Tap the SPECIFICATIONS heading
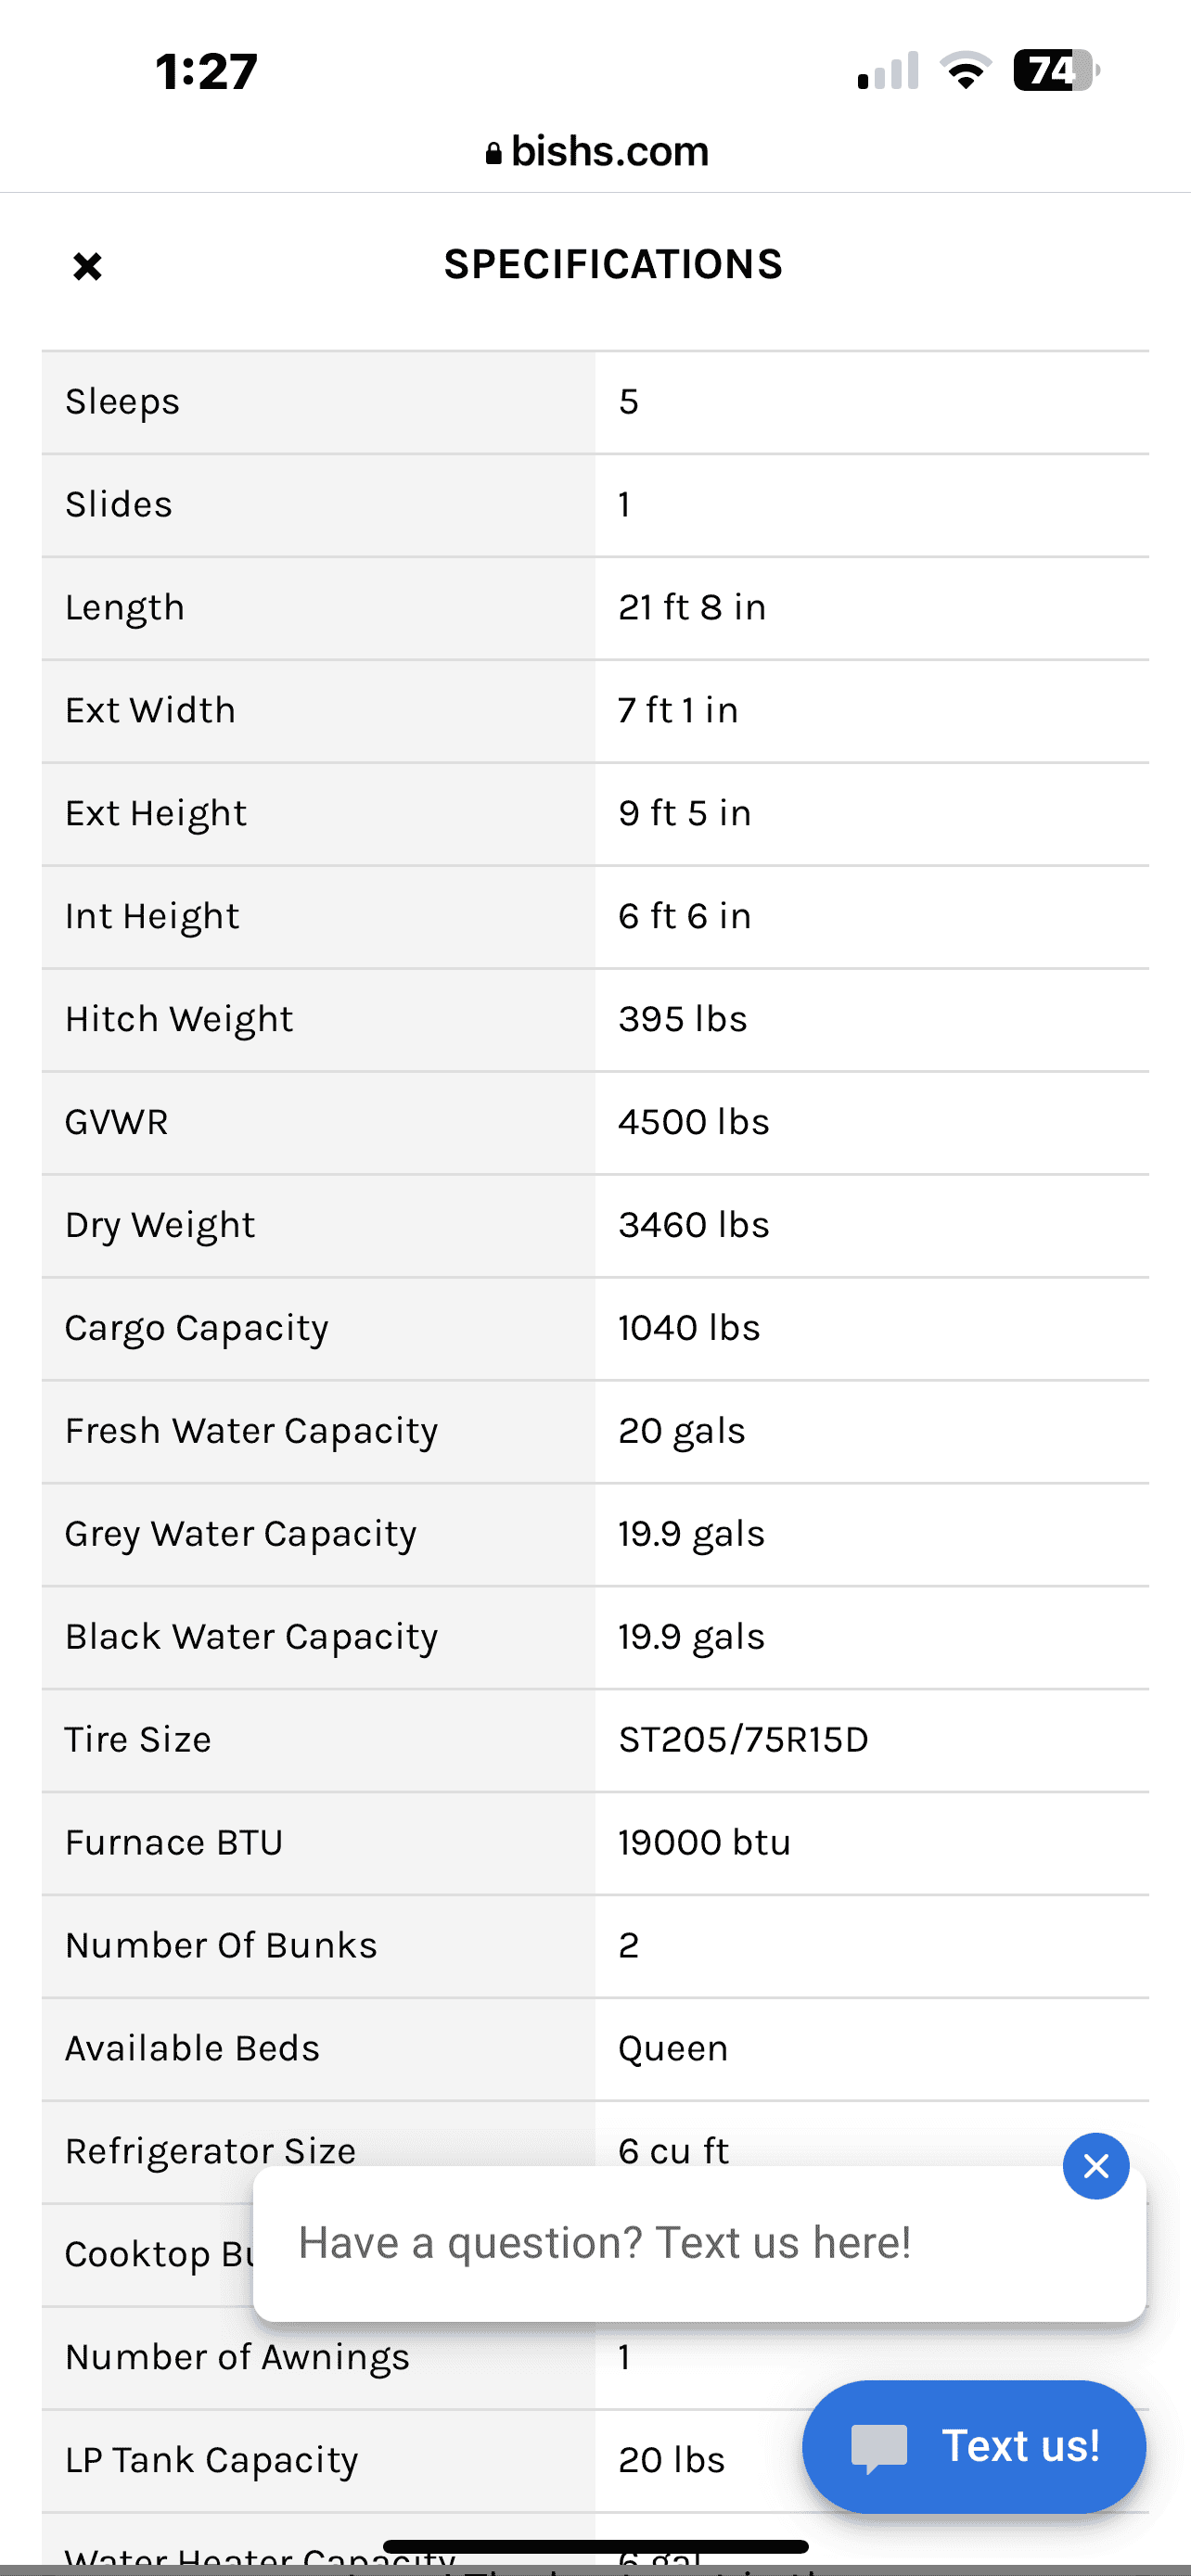This screenshot has height=2576, width=1191. [x=613, y=265]
